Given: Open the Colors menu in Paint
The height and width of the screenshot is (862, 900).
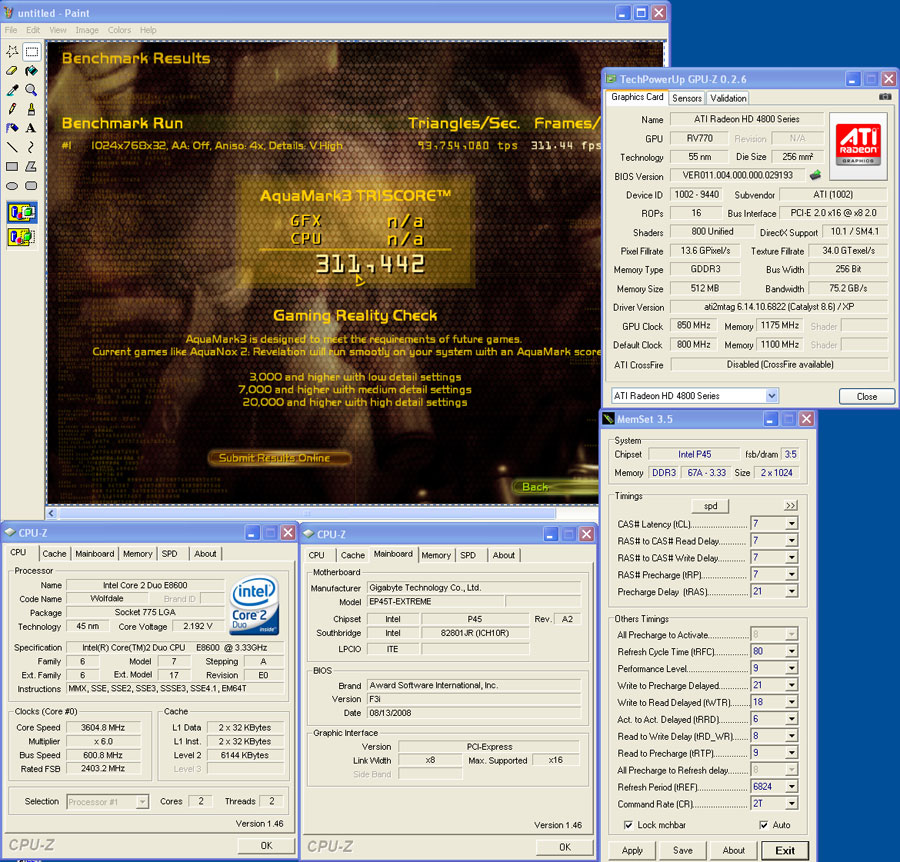Looking at the screenshot, I should pyautogui.click(x=119, y=30).
